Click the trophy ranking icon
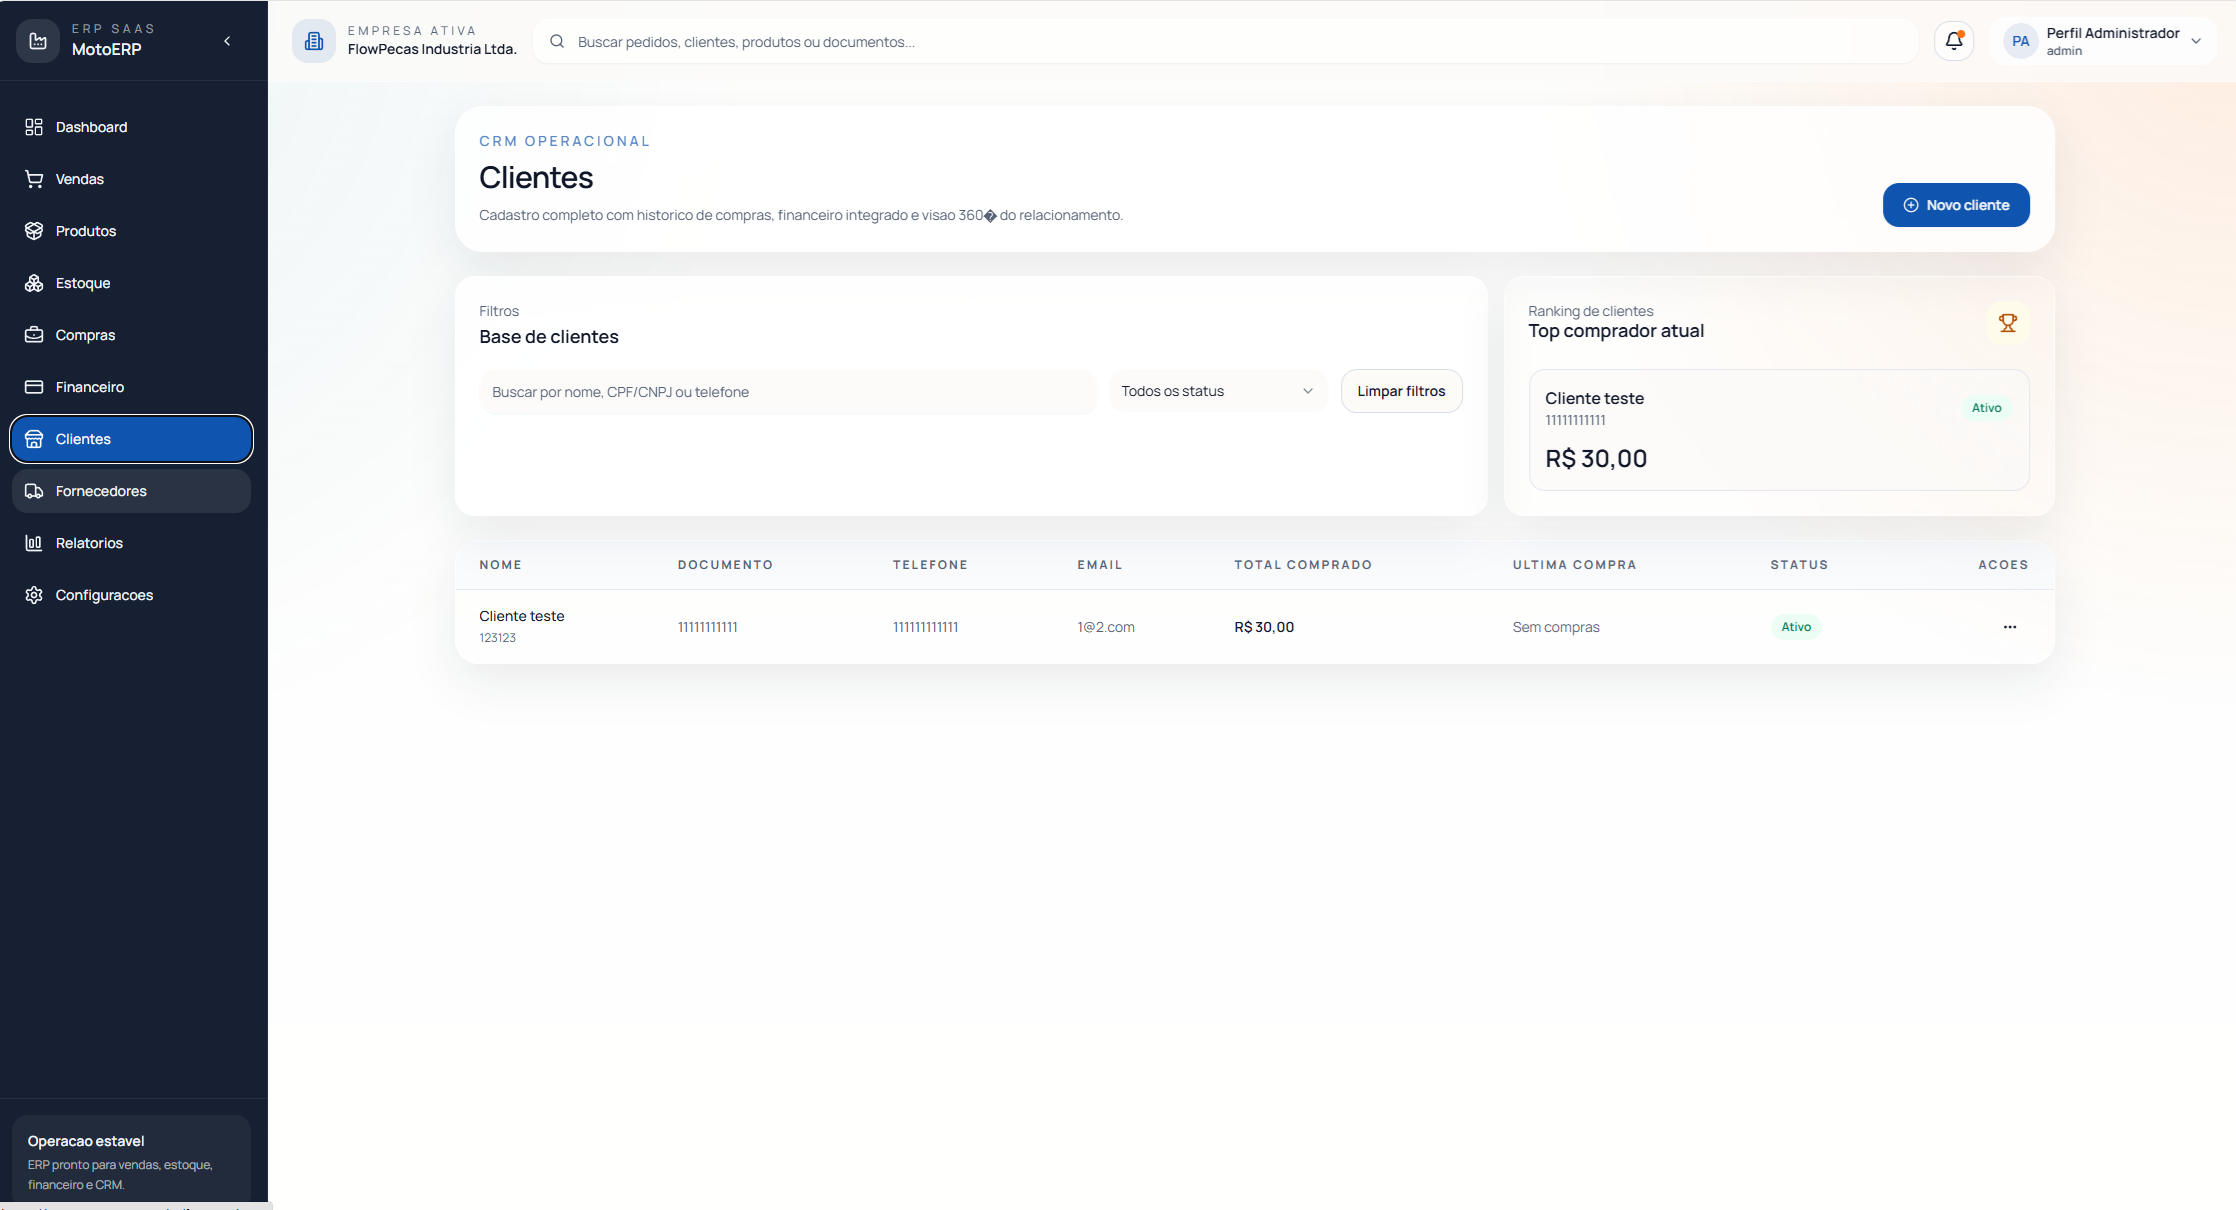 click(2007, 323)
